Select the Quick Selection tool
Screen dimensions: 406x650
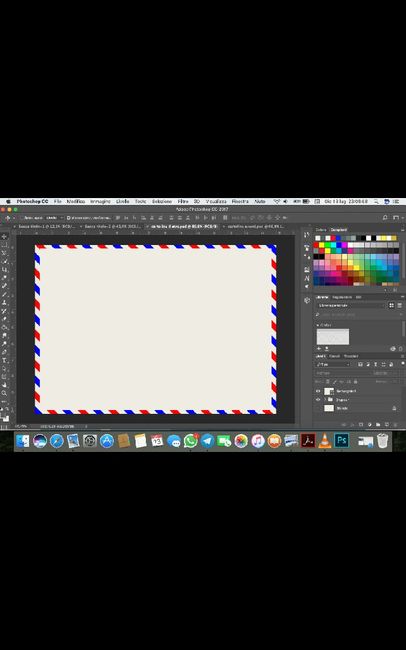click(4, 261)
